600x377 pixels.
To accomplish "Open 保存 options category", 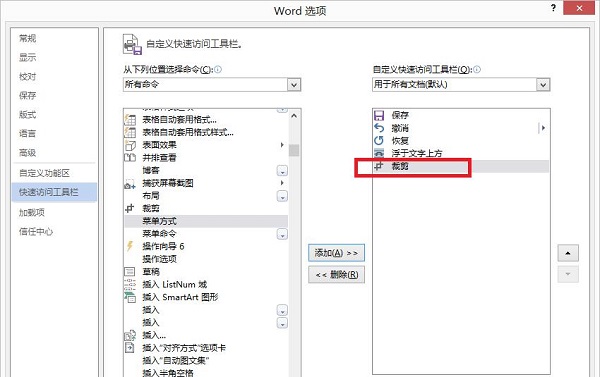I will 28,95.
